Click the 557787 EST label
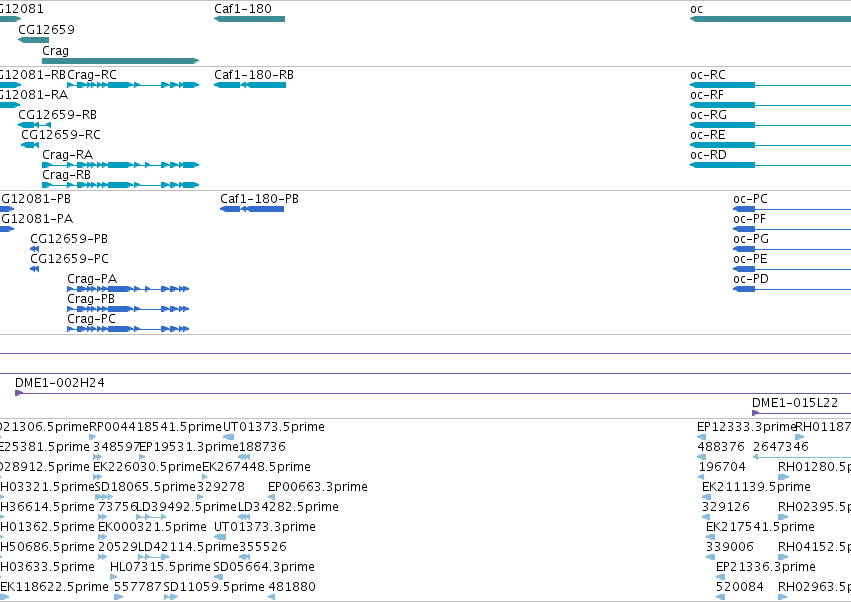851x602 pixels. 138,587
